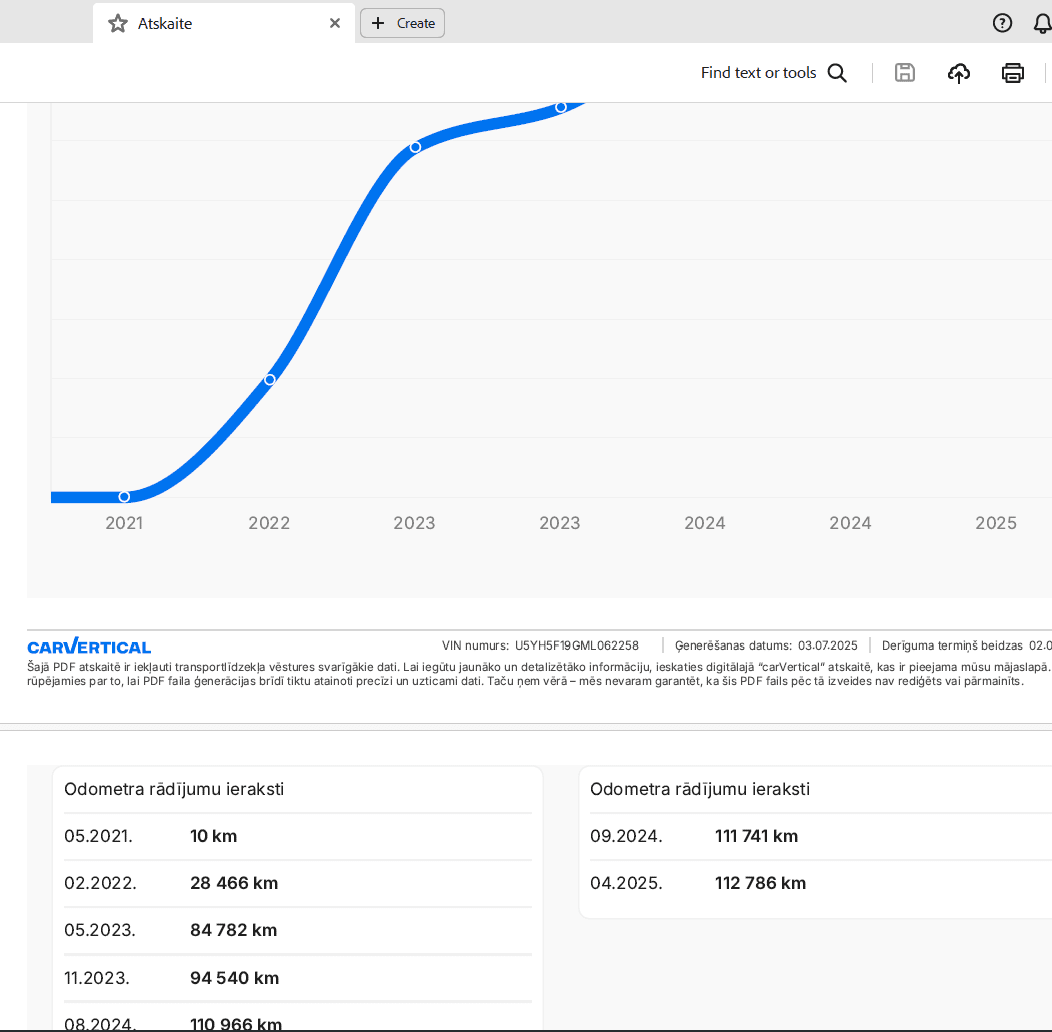1052x1032 pixels.
Task: Click the 2025 axis label
Action: pyautogui.click(x=996, y=523)
